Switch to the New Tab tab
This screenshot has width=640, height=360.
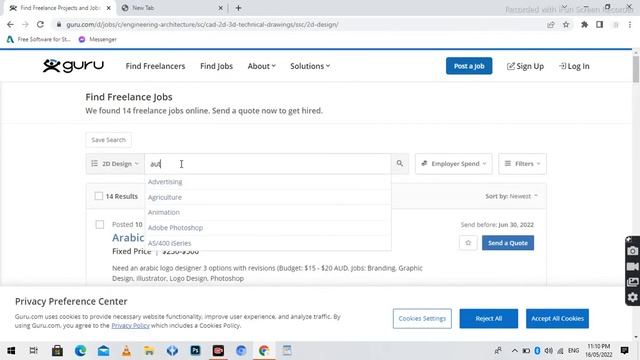[x=172, y=8]
